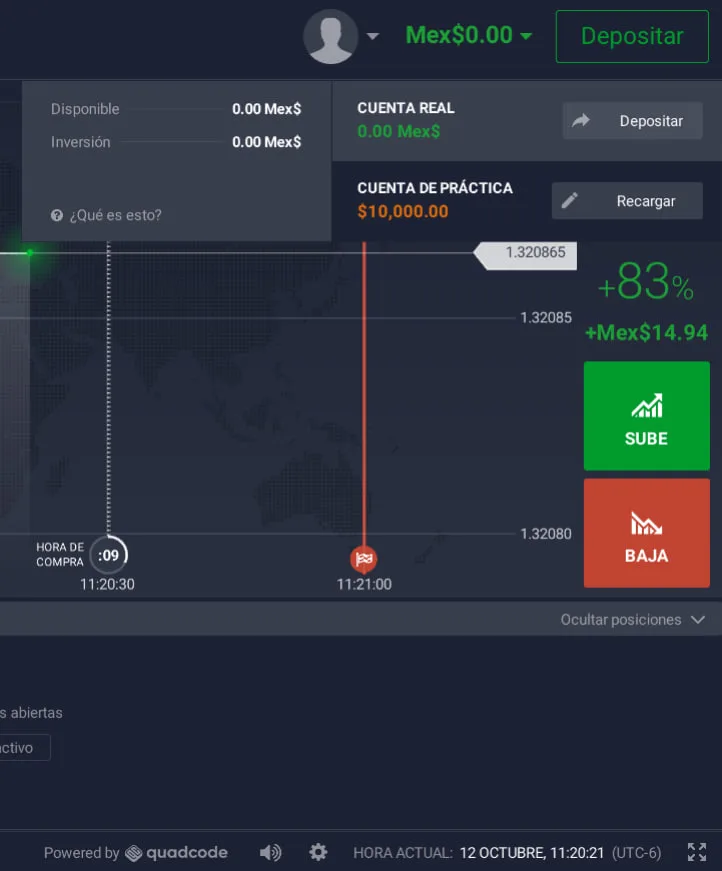This screenshot has height=871, width=722.
Task: Click the quadcode logo
Action: pyautogui.click(x=176, y=853)
